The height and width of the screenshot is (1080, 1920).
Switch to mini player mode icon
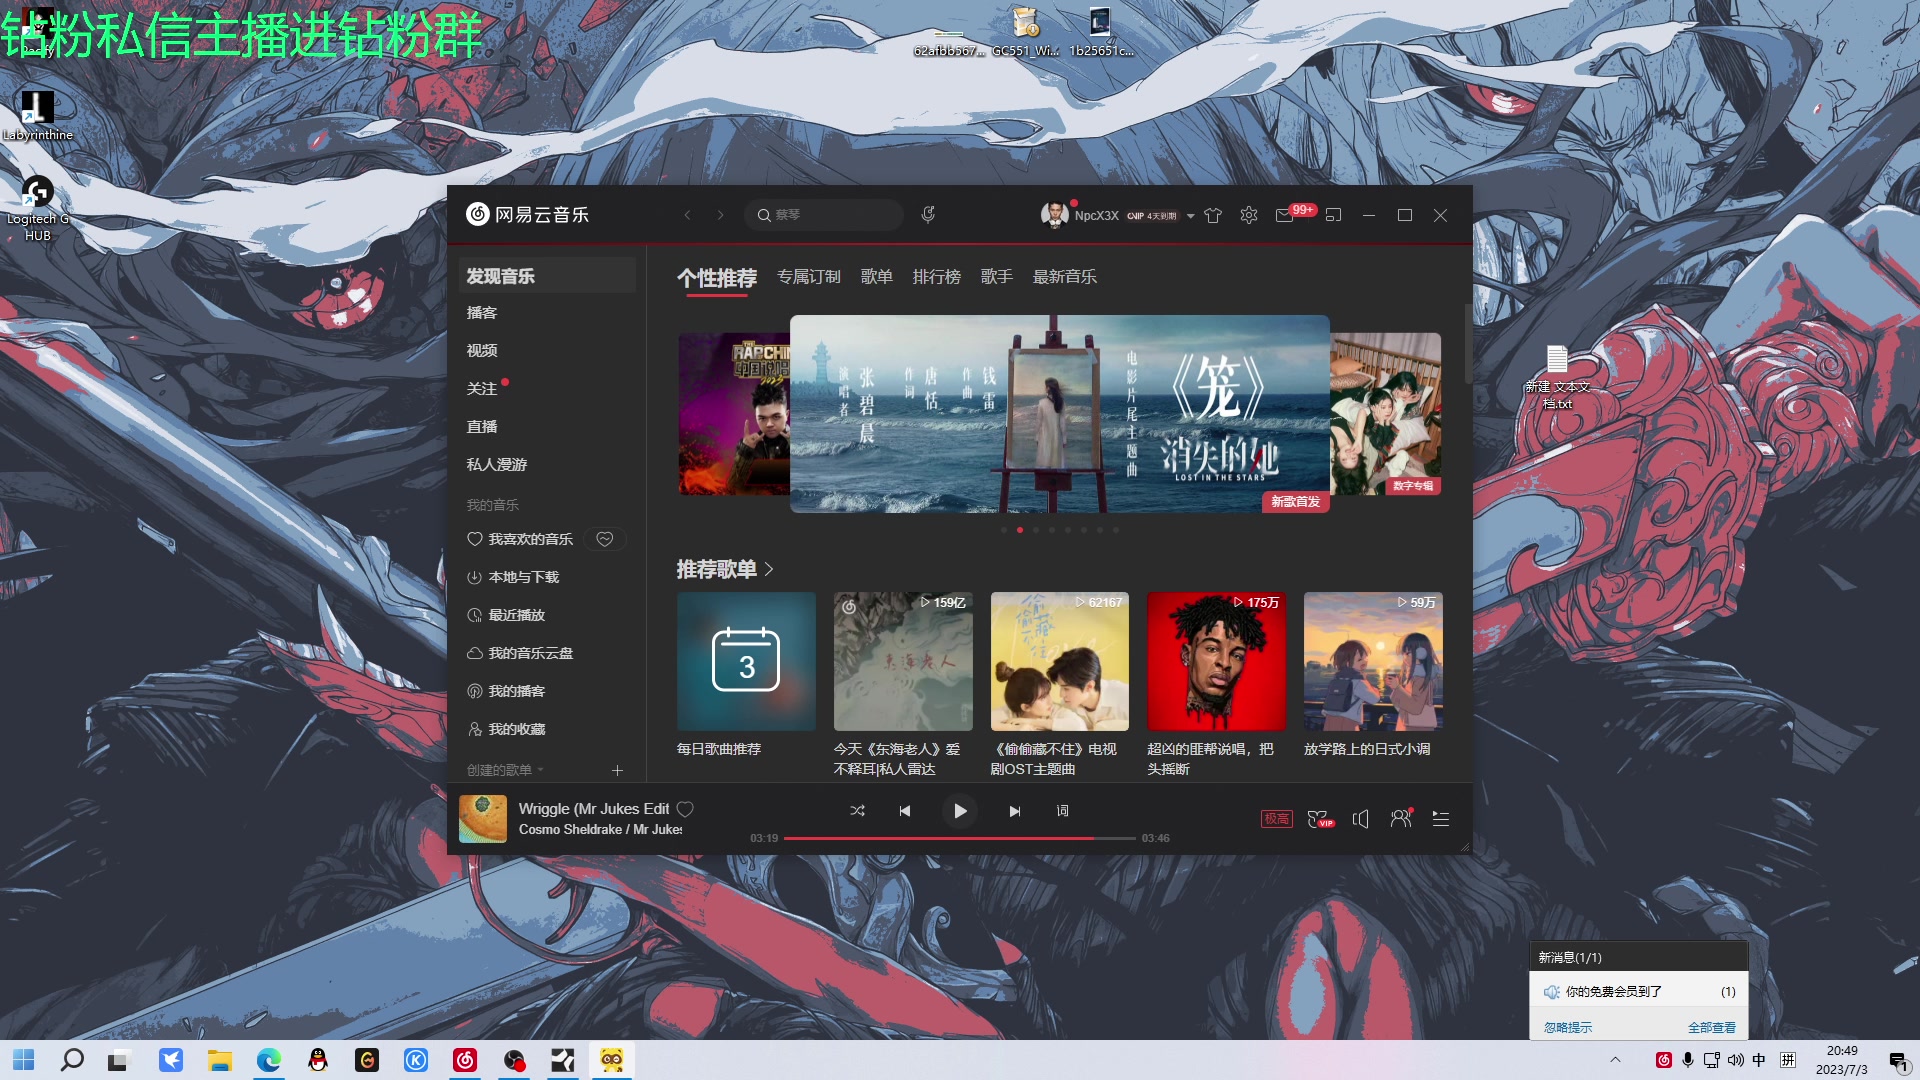pos(1333,215)
